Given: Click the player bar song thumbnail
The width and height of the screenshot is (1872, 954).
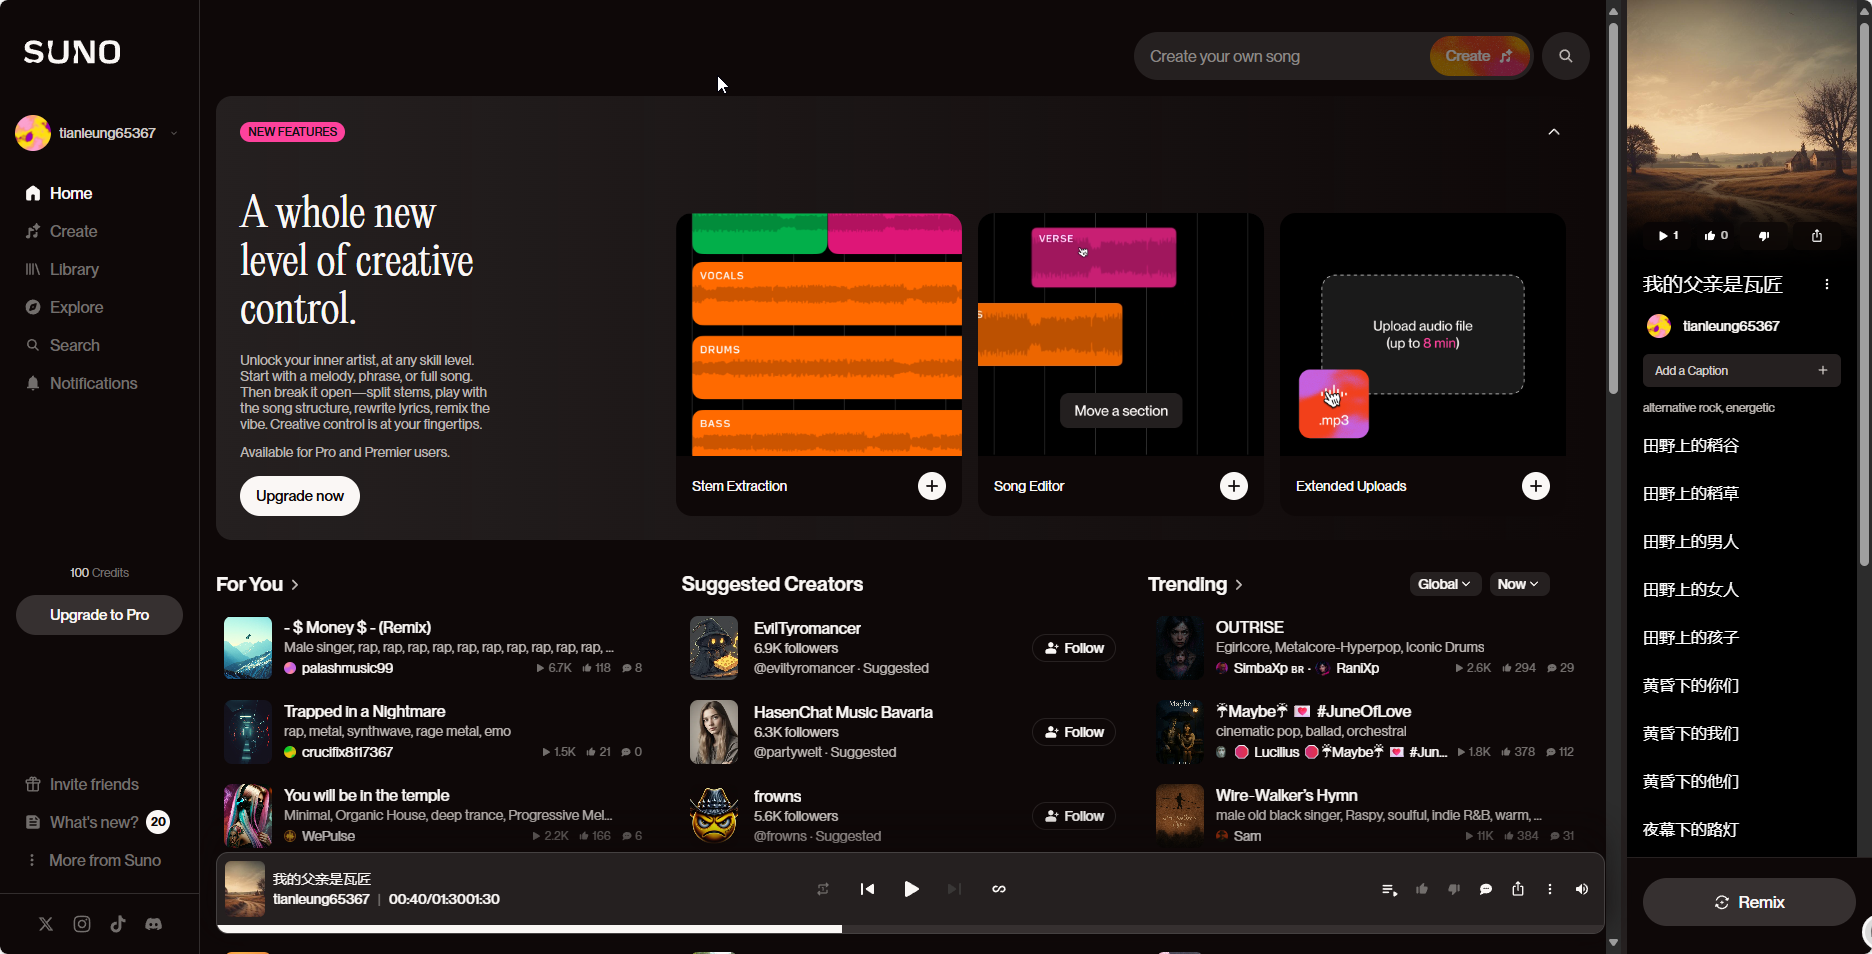Looking at the screenshot, I should tap(245, 889).
